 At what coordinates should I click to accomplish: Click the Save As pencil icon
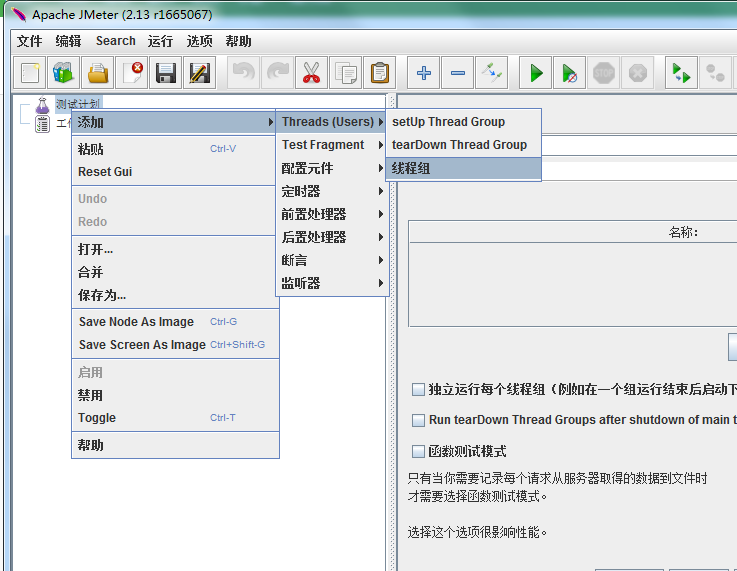[199, 73]
